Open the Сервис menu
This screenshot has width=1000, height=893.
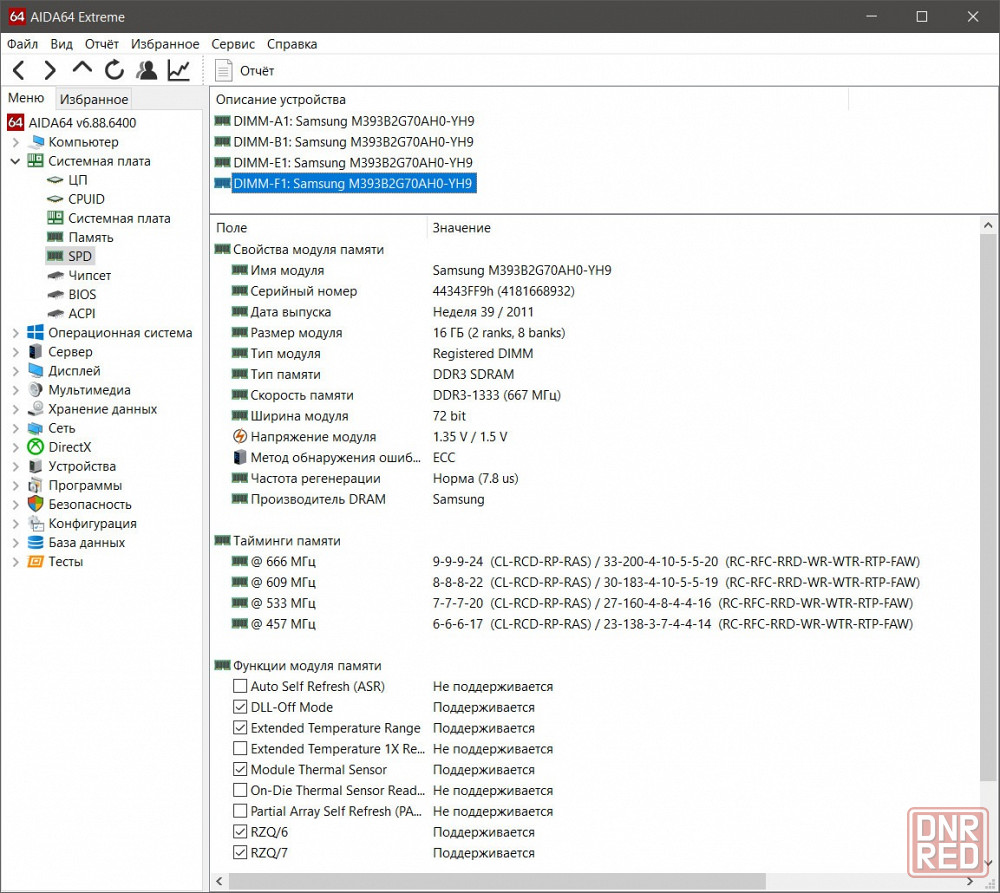[233, 44]
